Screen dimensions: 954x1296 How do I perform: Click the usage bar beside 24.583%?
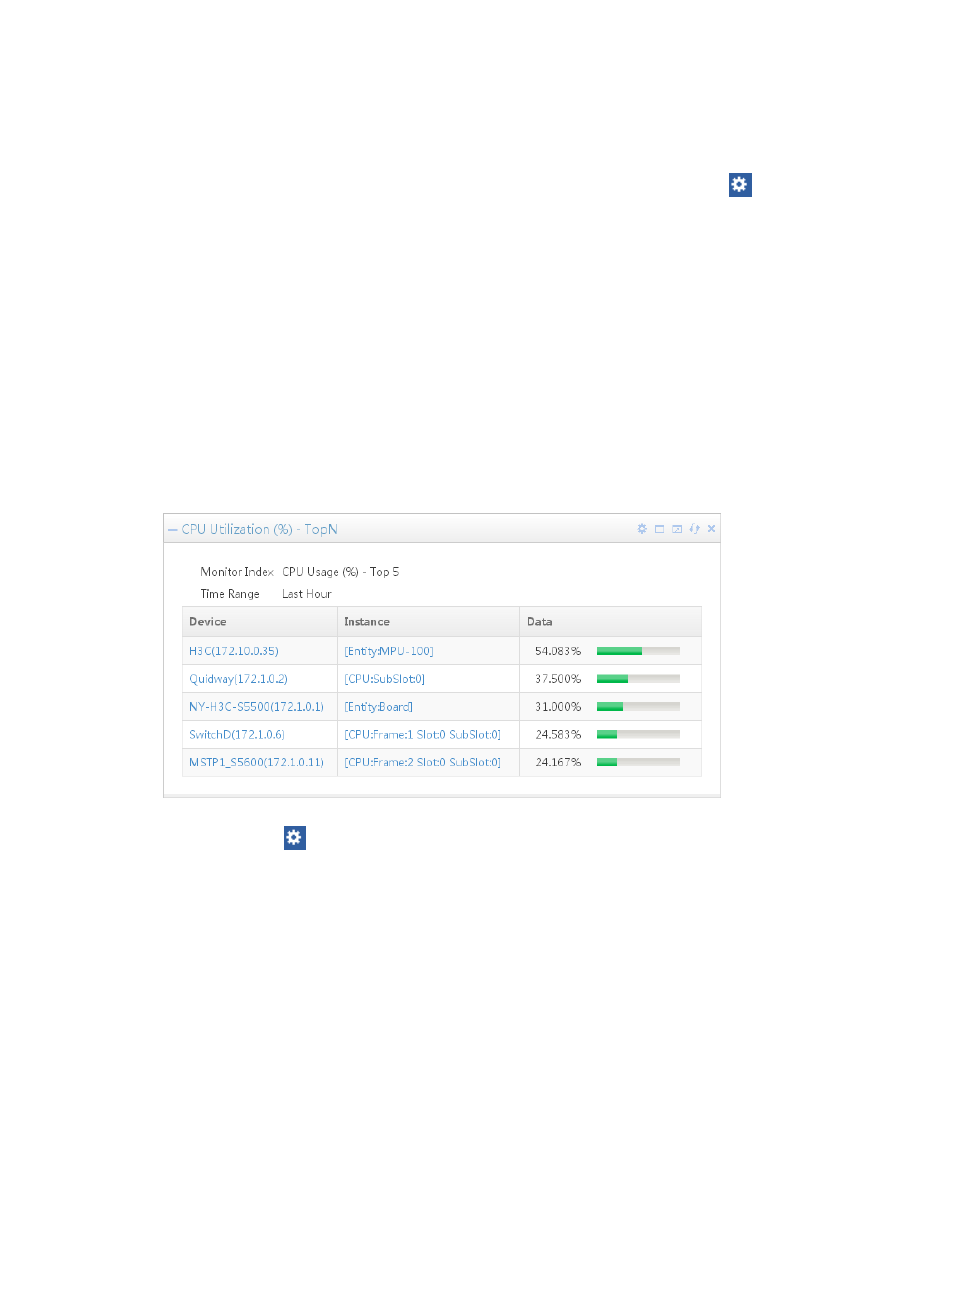638,735
